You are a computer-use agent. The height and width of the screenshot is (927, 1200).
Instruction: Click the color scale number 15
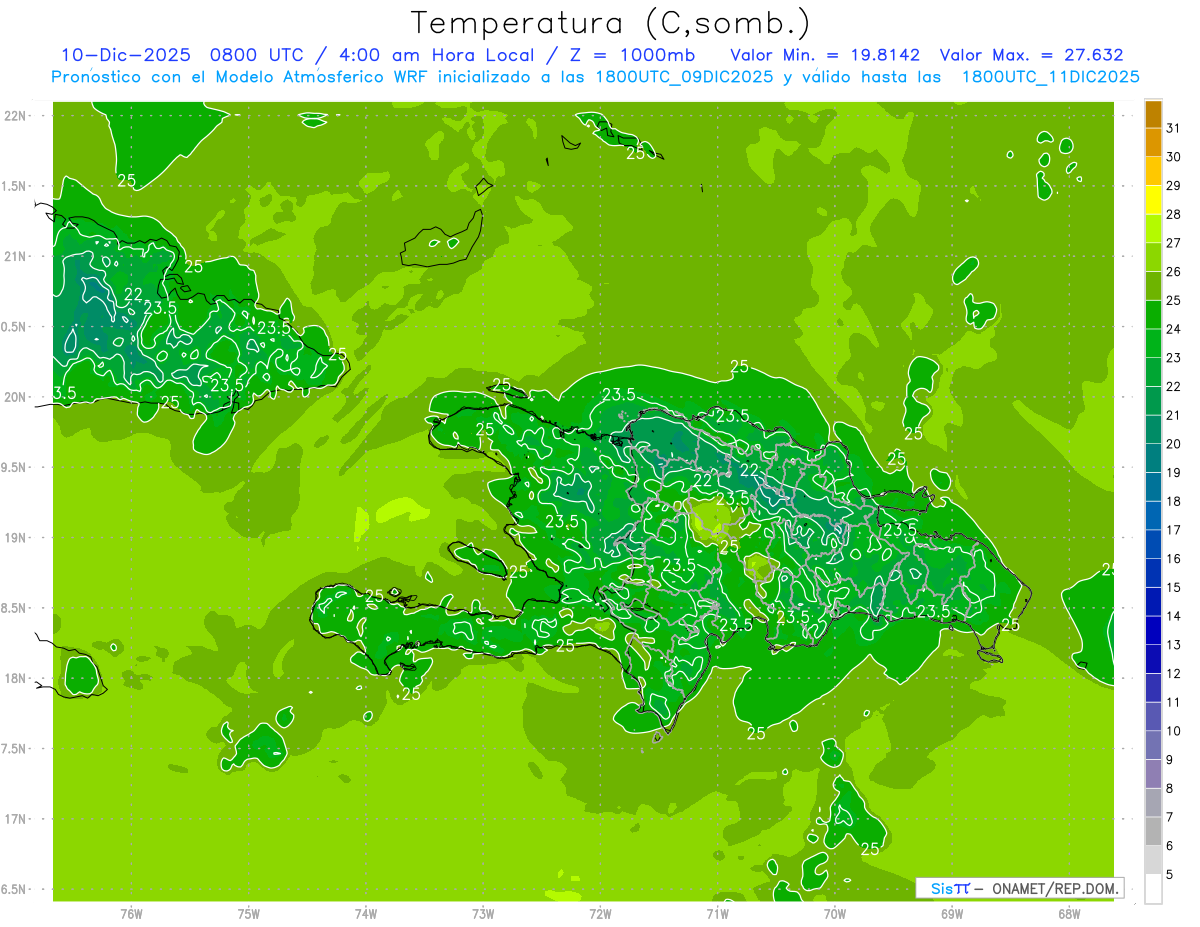pyautogui.click(x=1173, y=587)
